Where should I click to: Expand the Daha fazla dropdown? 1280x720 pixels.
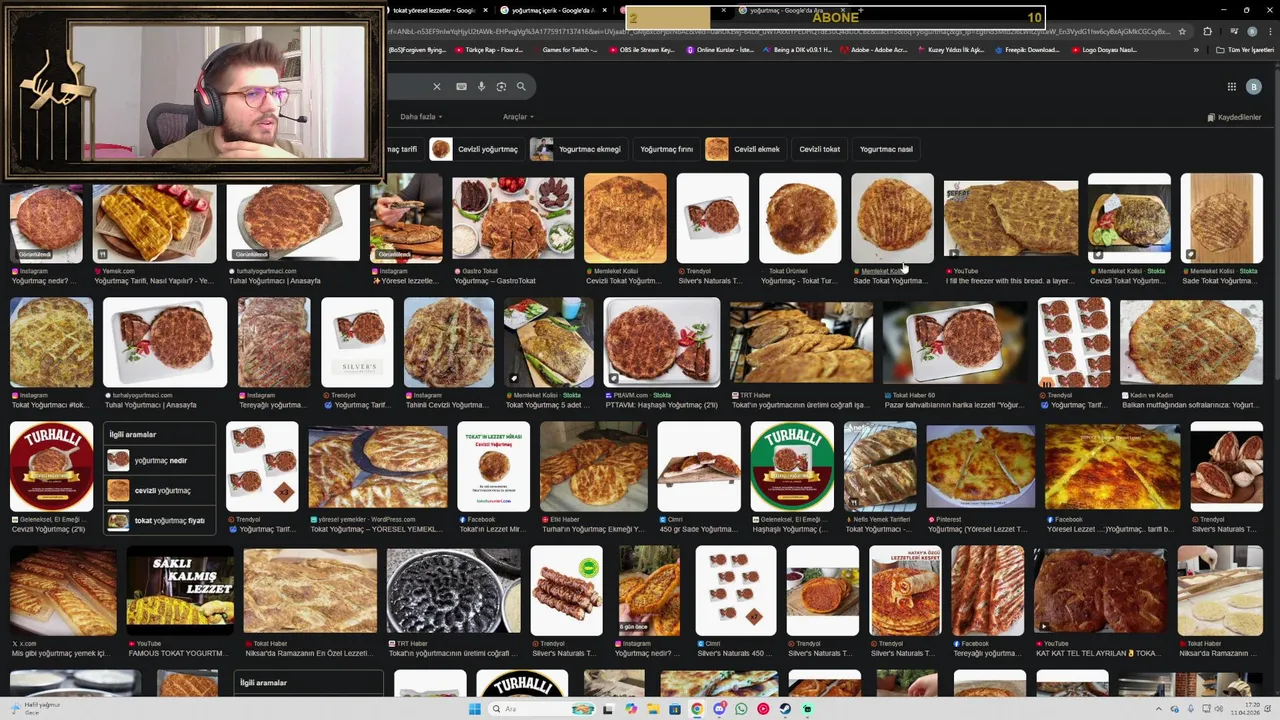(421, 117)
